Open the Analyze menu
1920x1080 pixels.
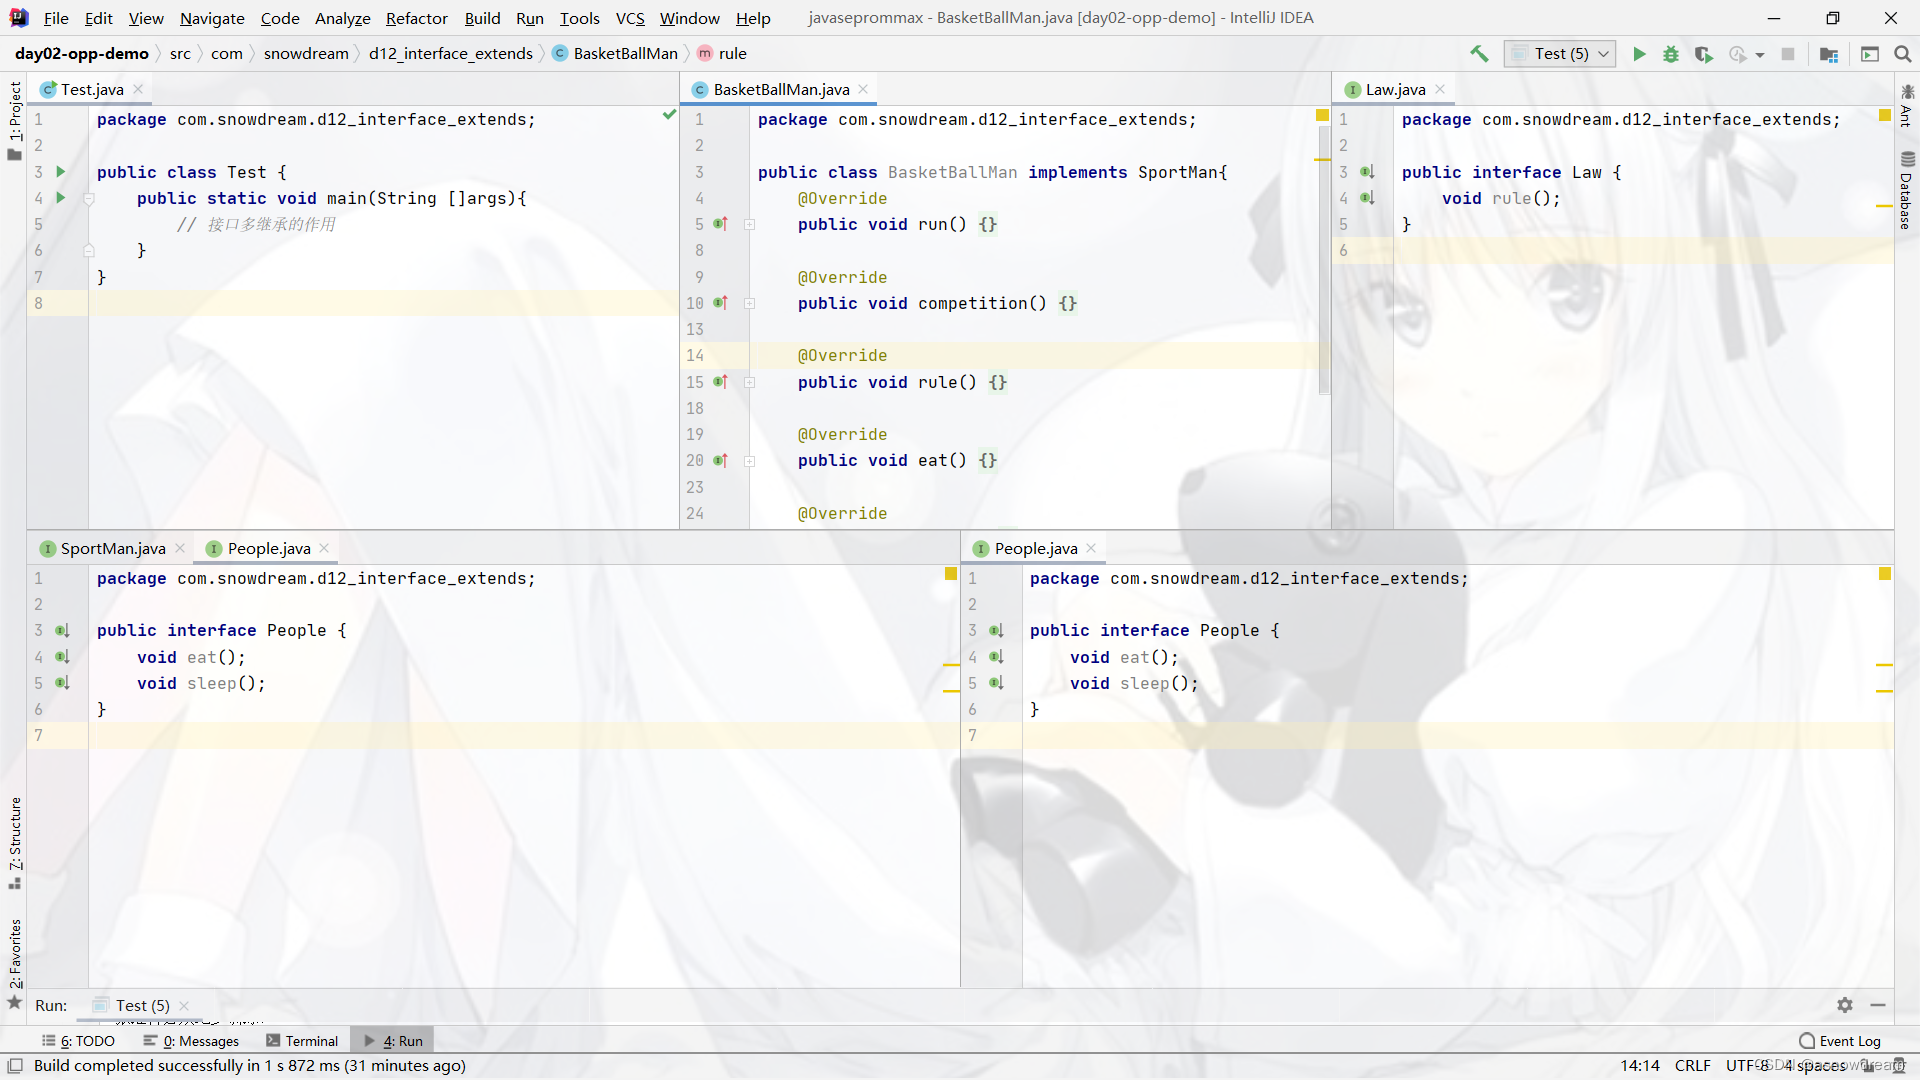pyautogui.click(x=342, y=18)
